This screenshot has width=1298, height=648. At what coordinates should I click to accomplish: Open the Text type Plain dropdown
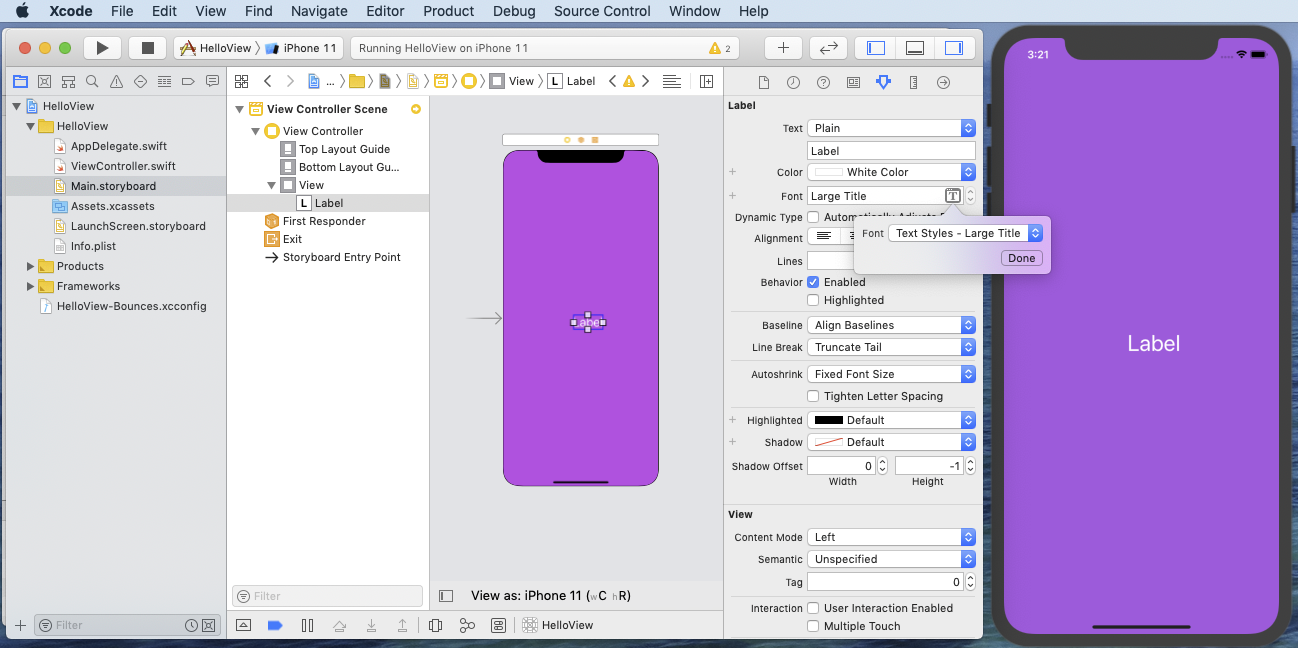pyautogui.click(x=891, y=128)
